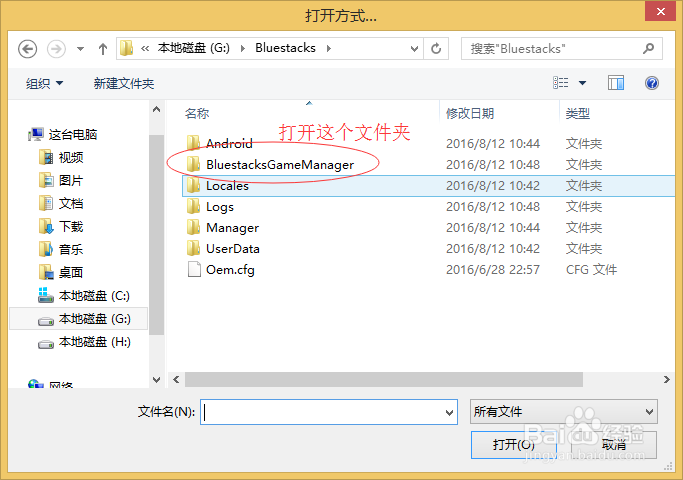Viewport: 683px width, 480px height.
Task: Select the UserData folder
Action: [x=233, y=248]
